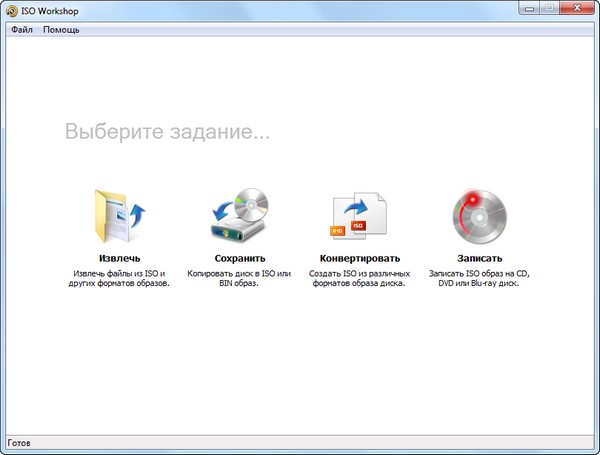
Task: Click the IMG to ISO convert icon
Action: 359,216
